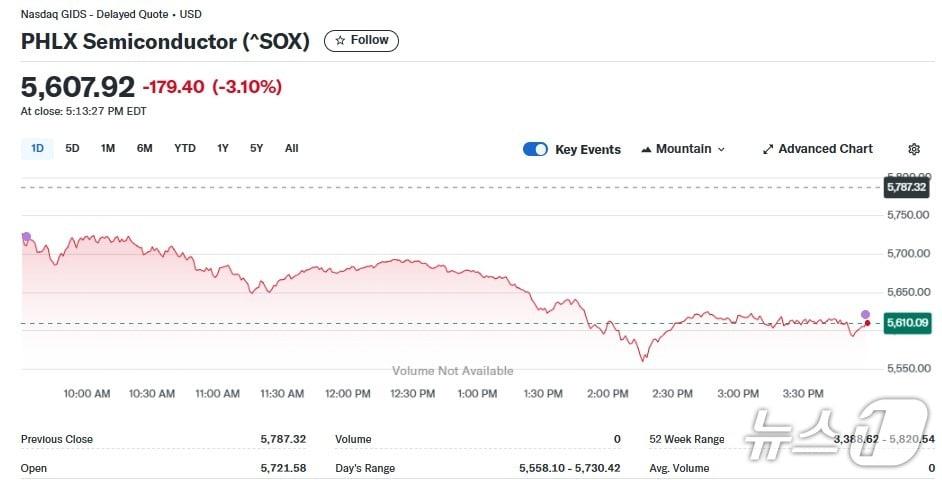Switch to the 6M time range
942x480 pixels.
click(x=145, y=148)
